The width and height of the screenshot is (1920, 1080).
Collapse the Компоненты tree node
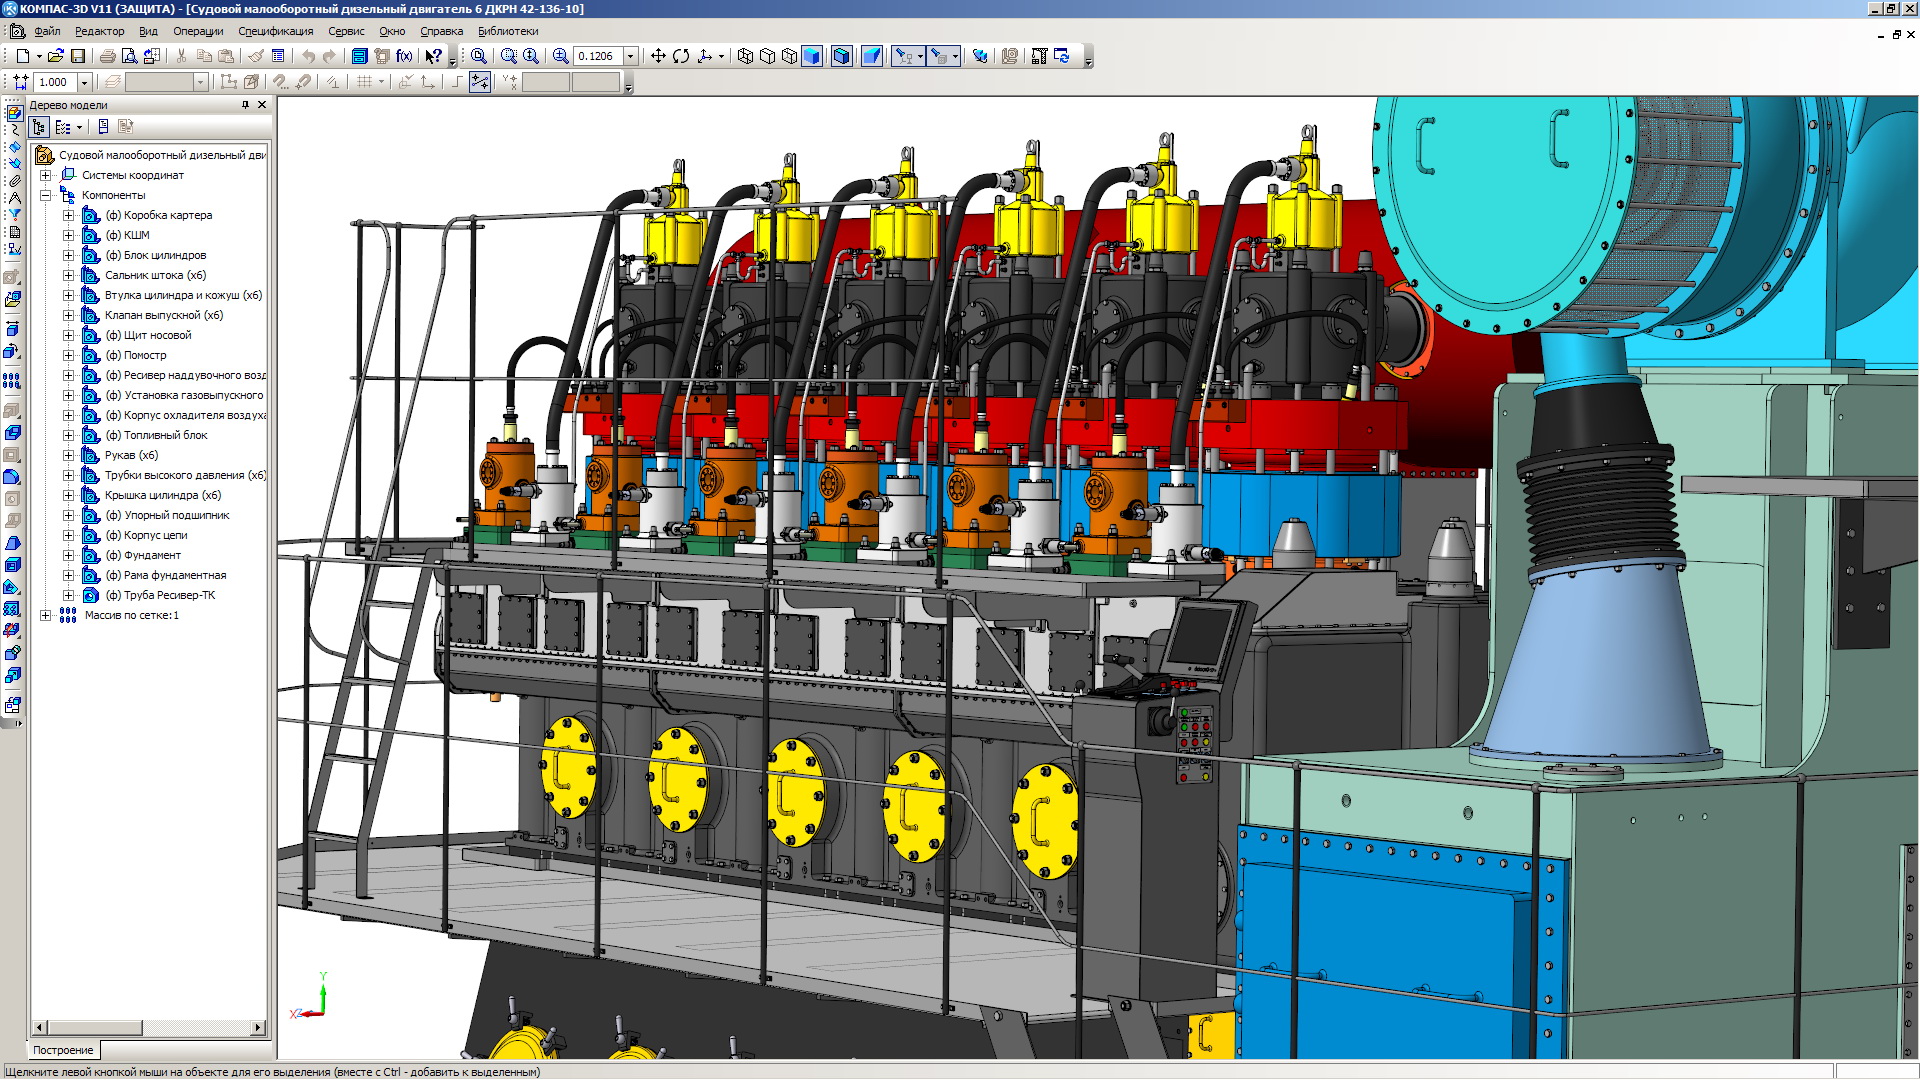[45, 195]
